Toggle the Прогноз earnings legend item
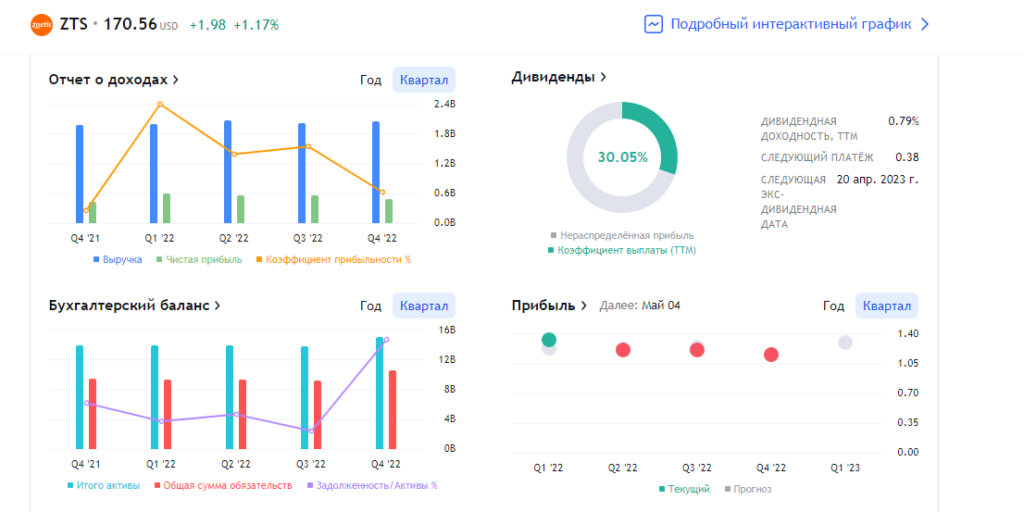 pyautogui.click(x=748, y=489)
